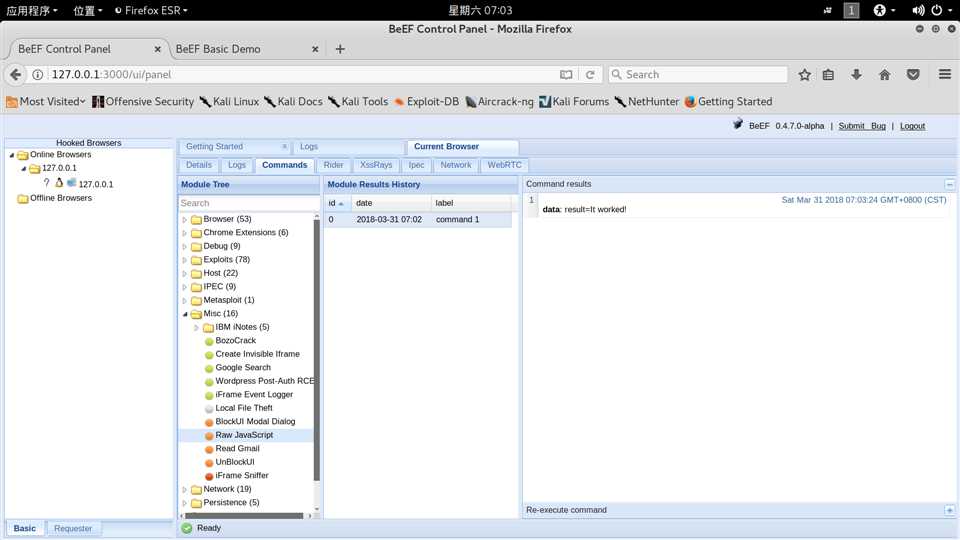Expand the Re-execute command panel
This screenshot has height=540, width=960.
(x=949, y=510)
